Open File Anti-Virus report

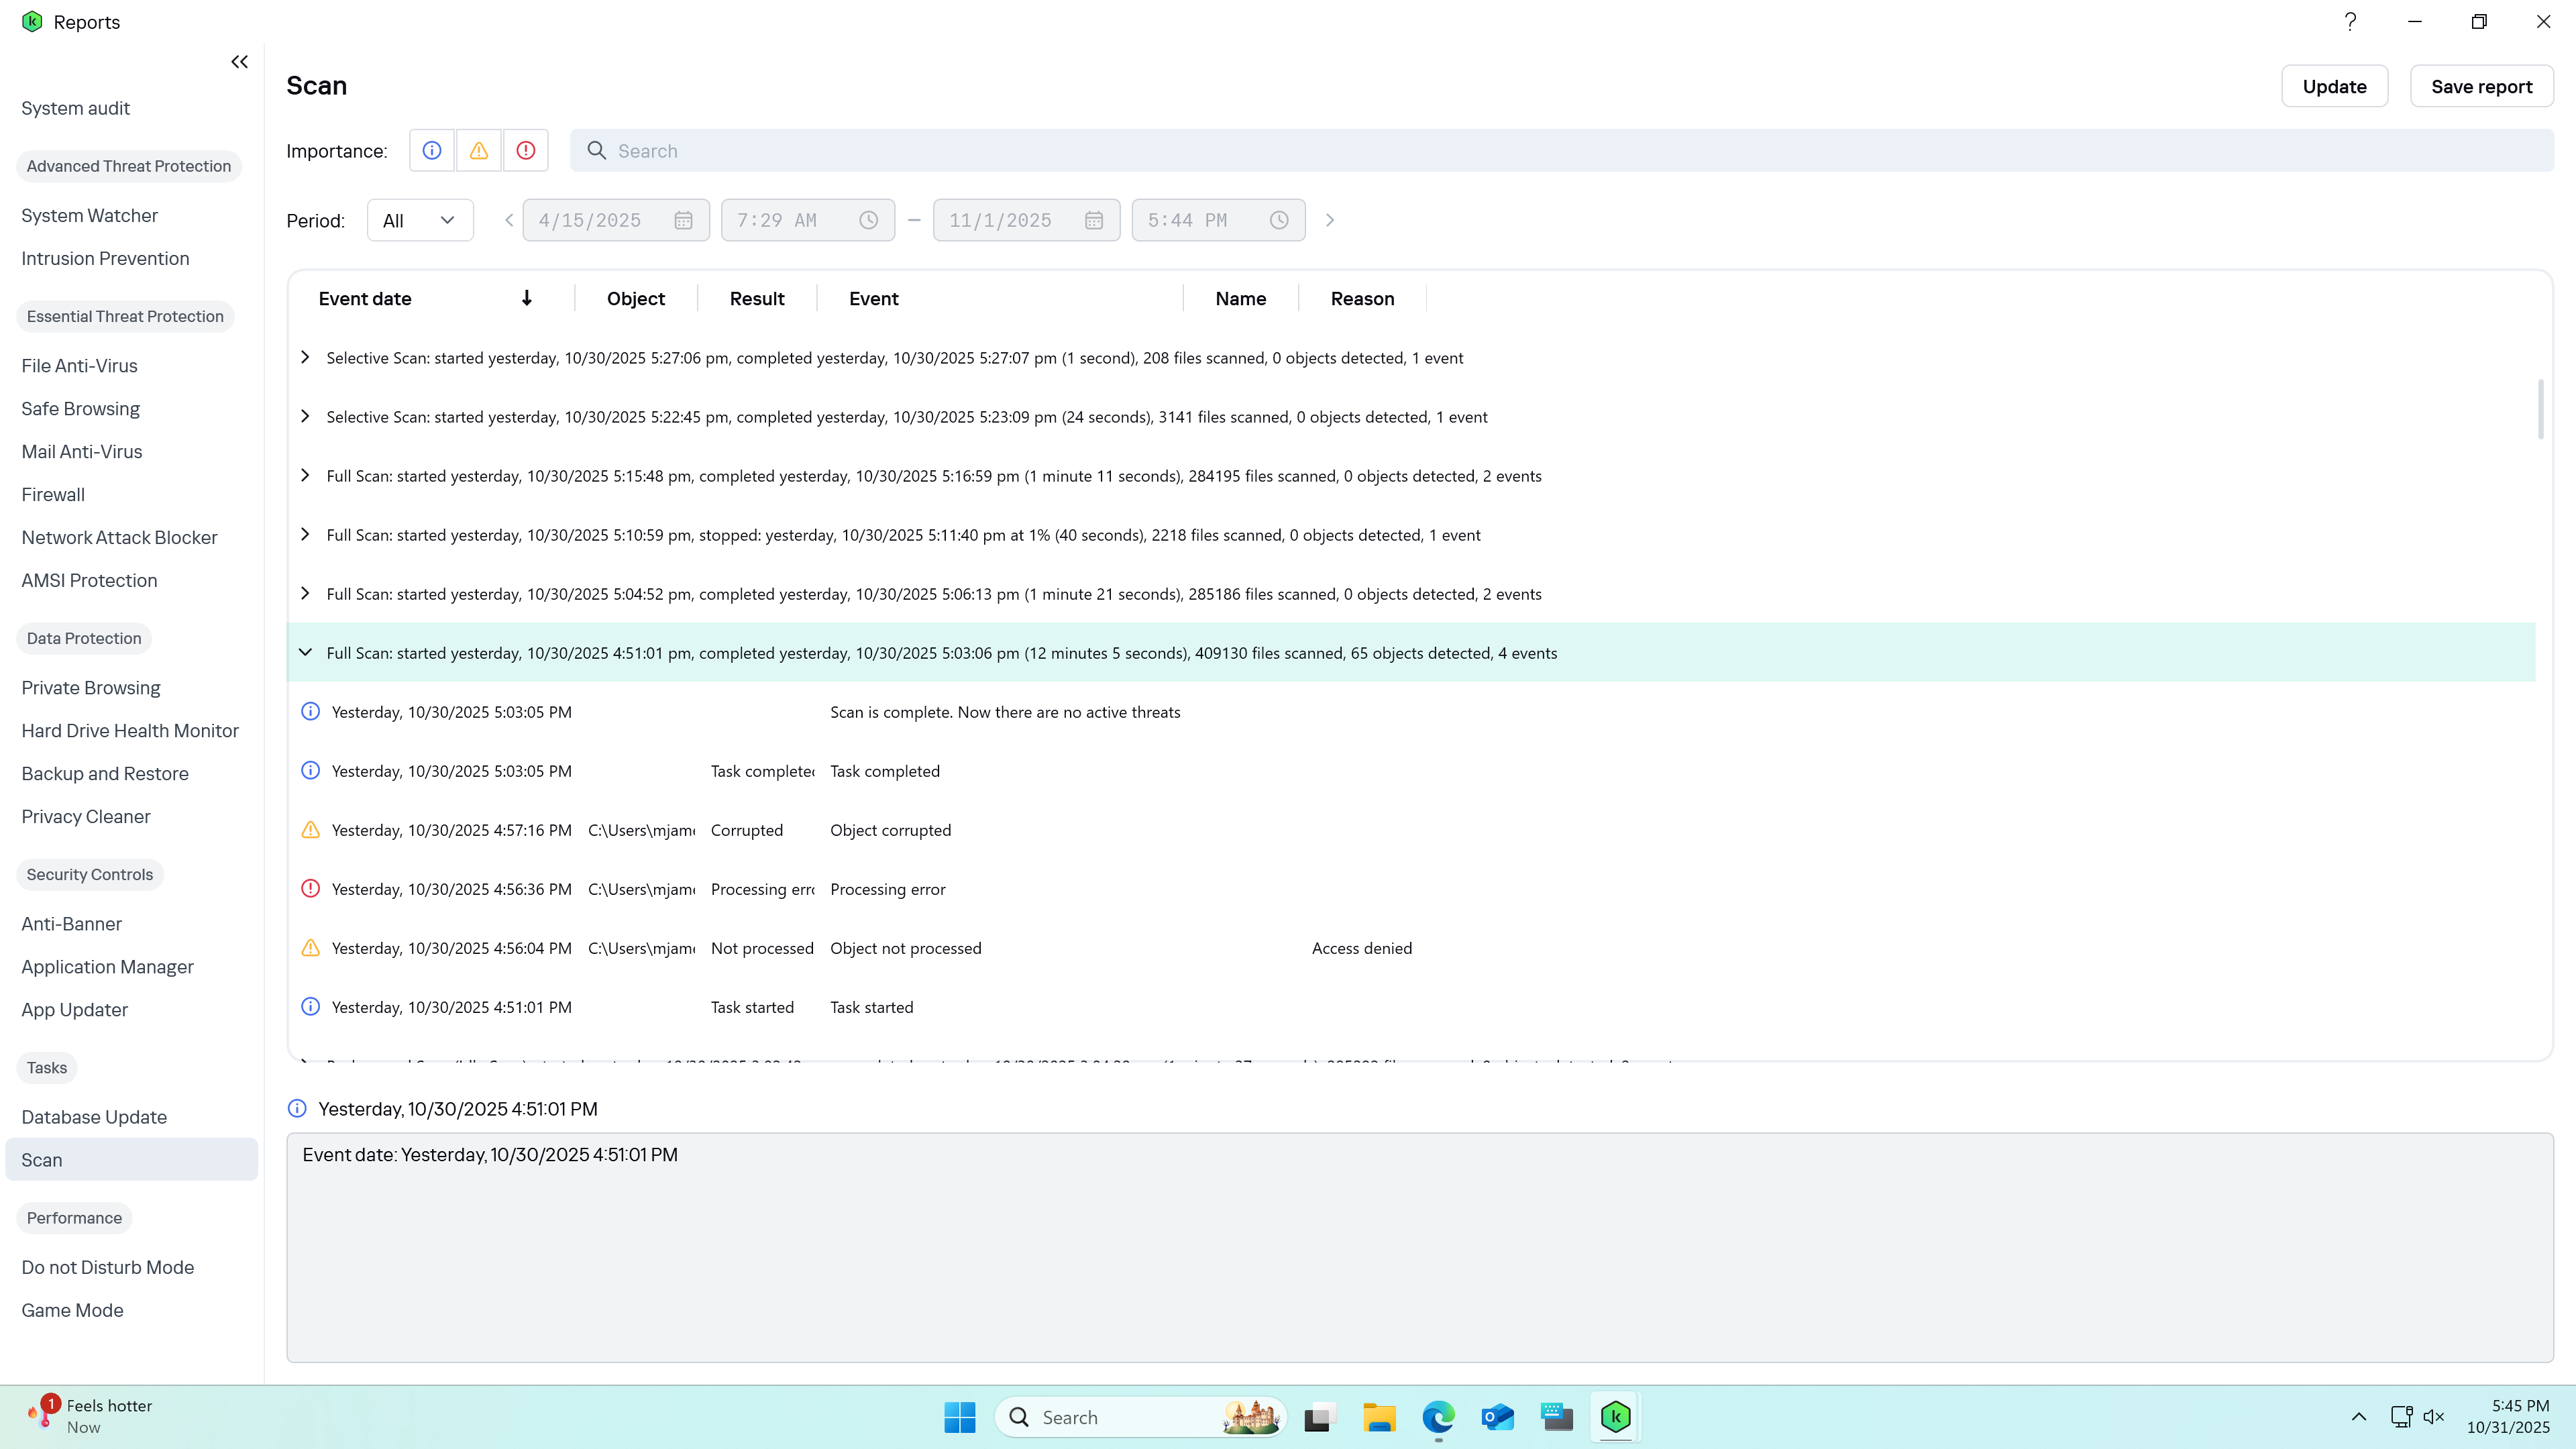pos(79,366)
